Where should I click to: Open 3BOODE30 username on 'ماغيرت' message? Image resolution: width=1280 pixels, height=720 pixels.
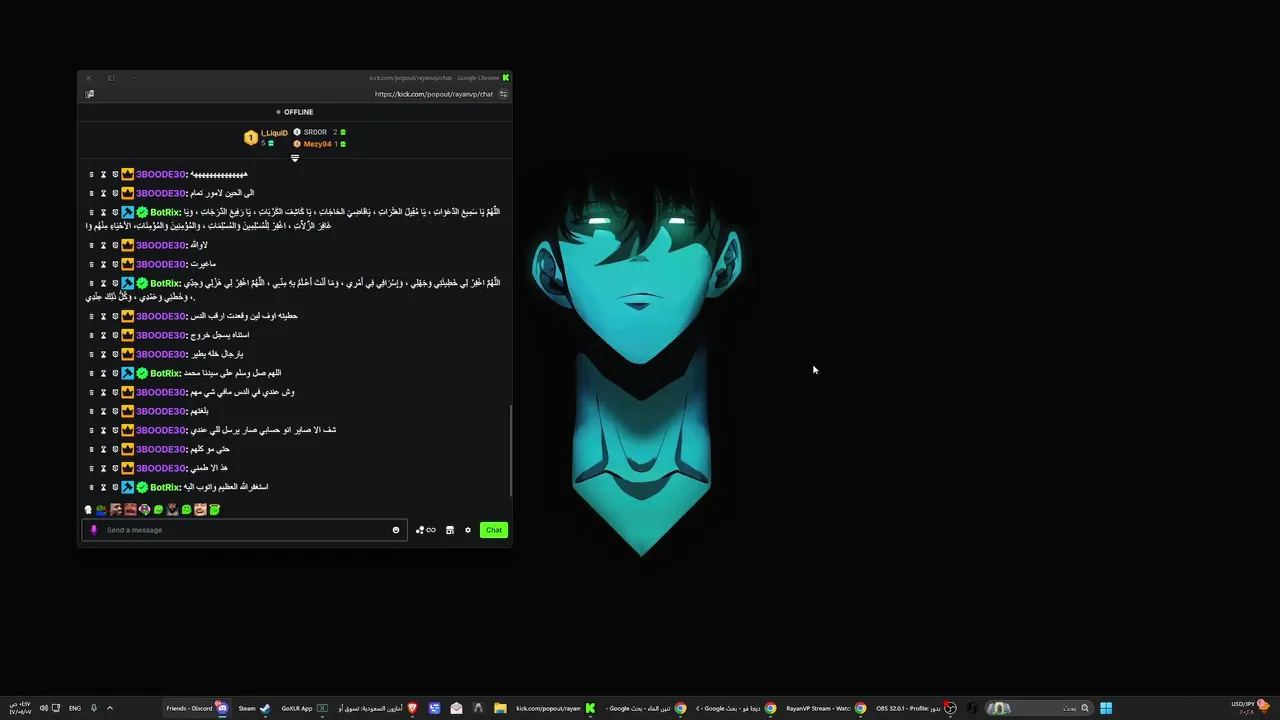pos(161,264)
